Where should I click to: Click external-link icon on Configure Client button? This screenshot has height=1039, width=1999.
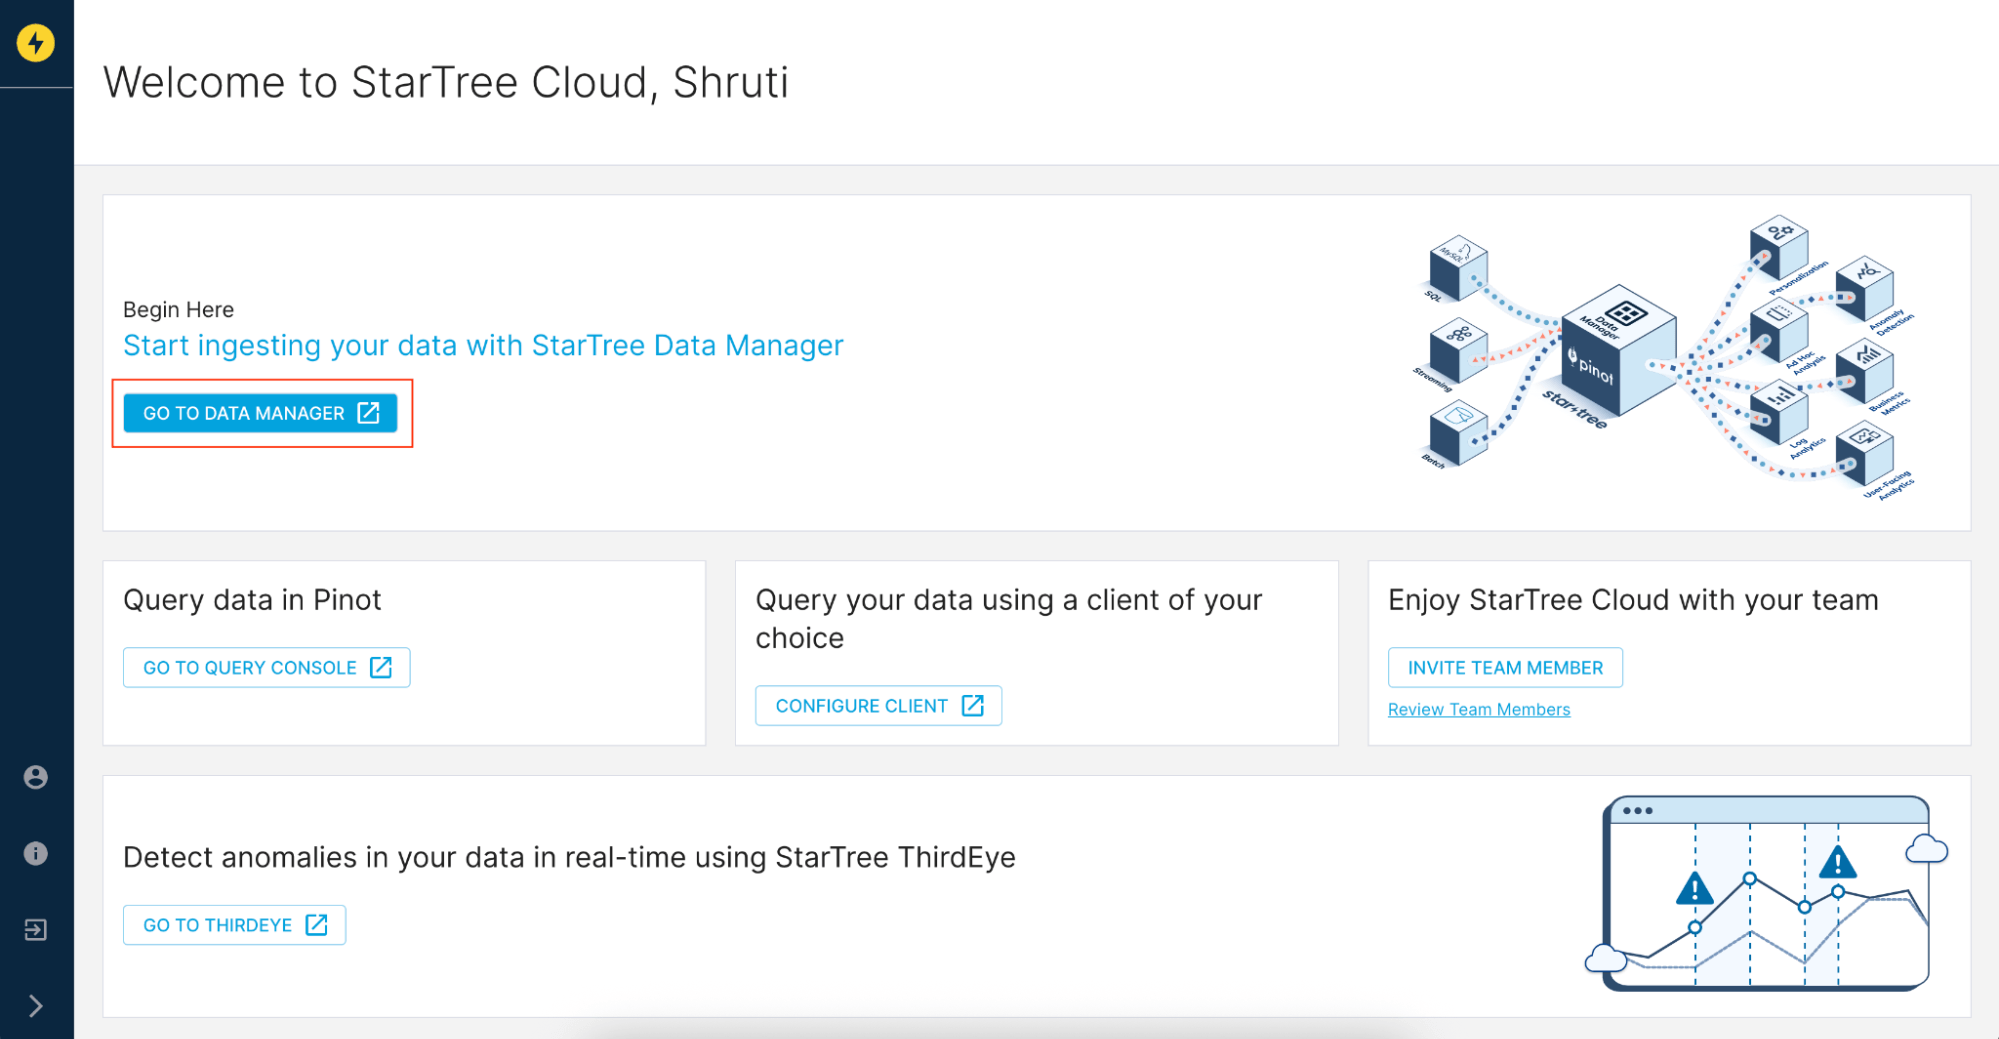(x=973, y=706)
